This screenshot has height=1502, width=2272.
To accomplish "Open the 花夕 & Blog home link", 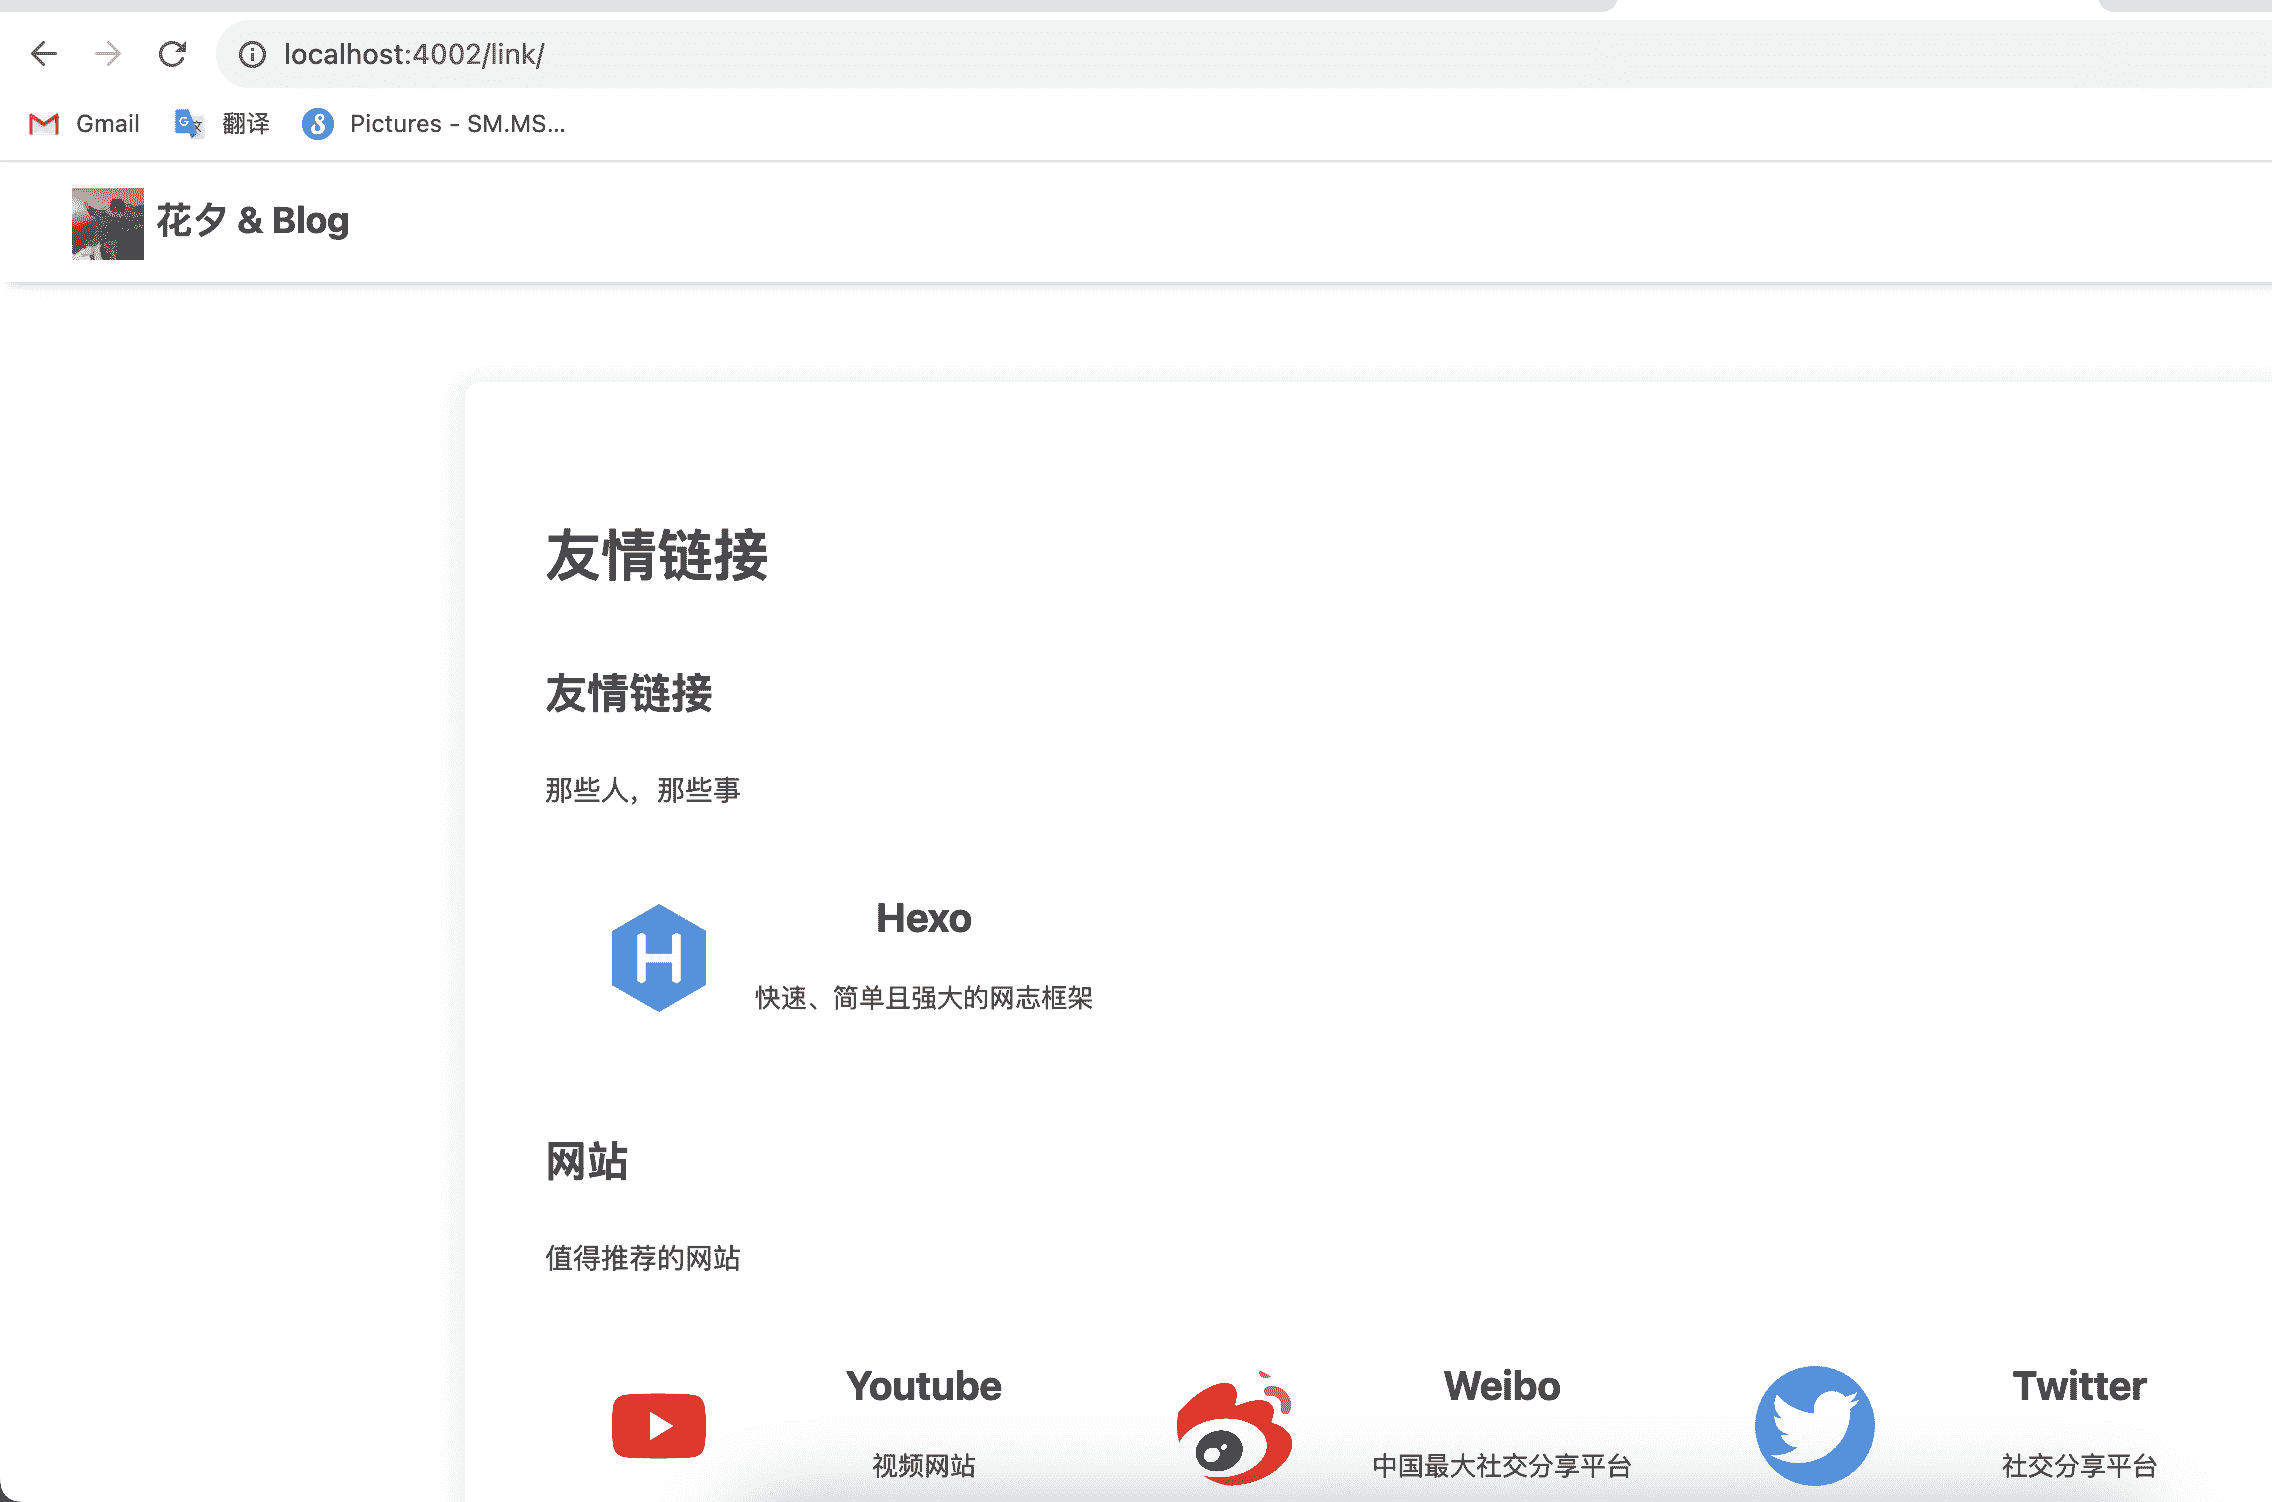I will click(x=253, y=220).
